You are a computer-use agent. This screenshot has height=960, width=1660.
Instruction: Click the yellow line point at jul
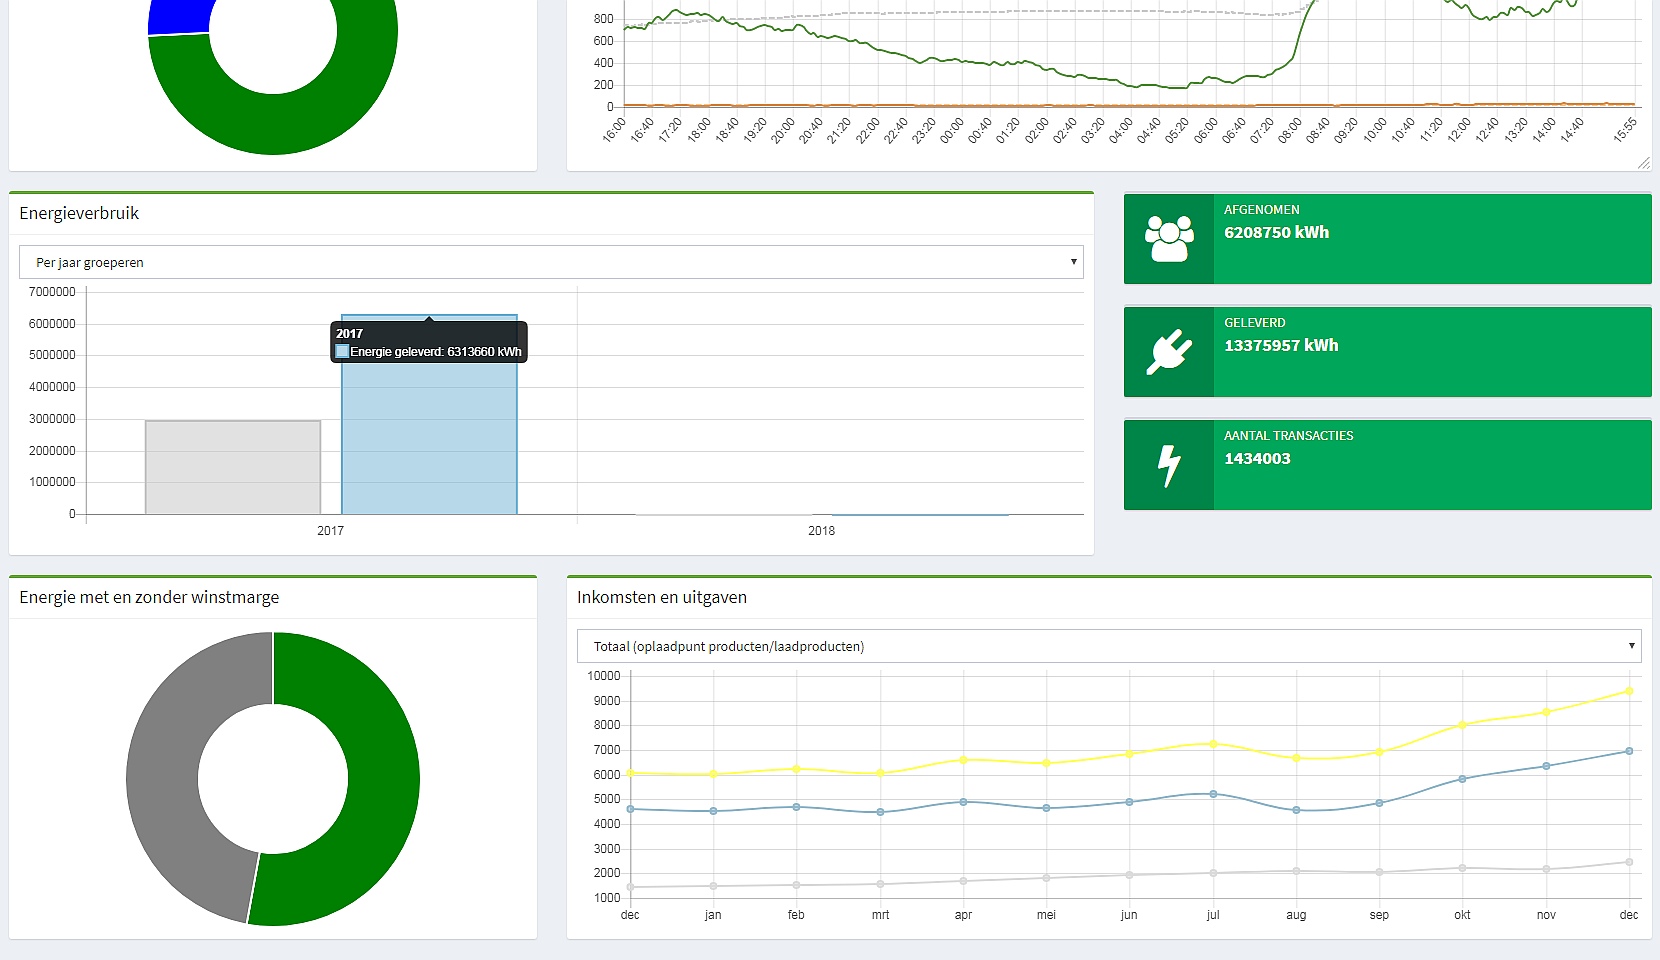click(x=1213, y=744)
